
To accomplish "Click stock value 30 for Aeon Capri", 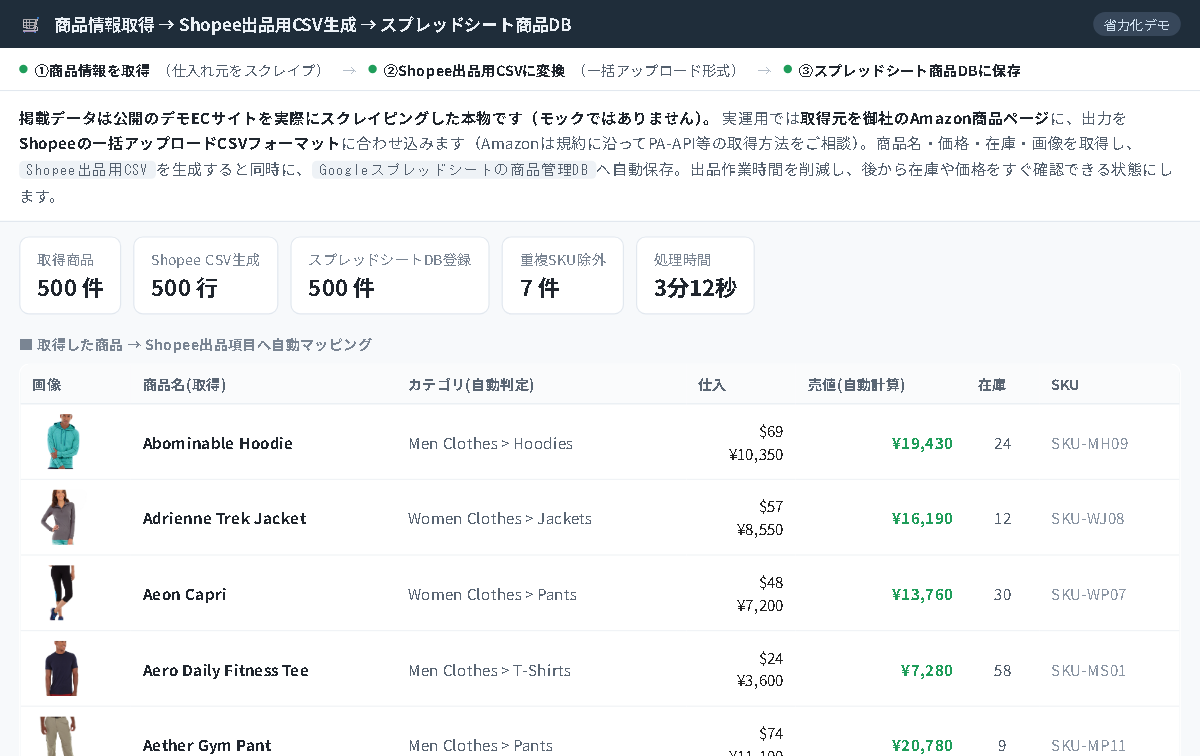I will 1002,594.
